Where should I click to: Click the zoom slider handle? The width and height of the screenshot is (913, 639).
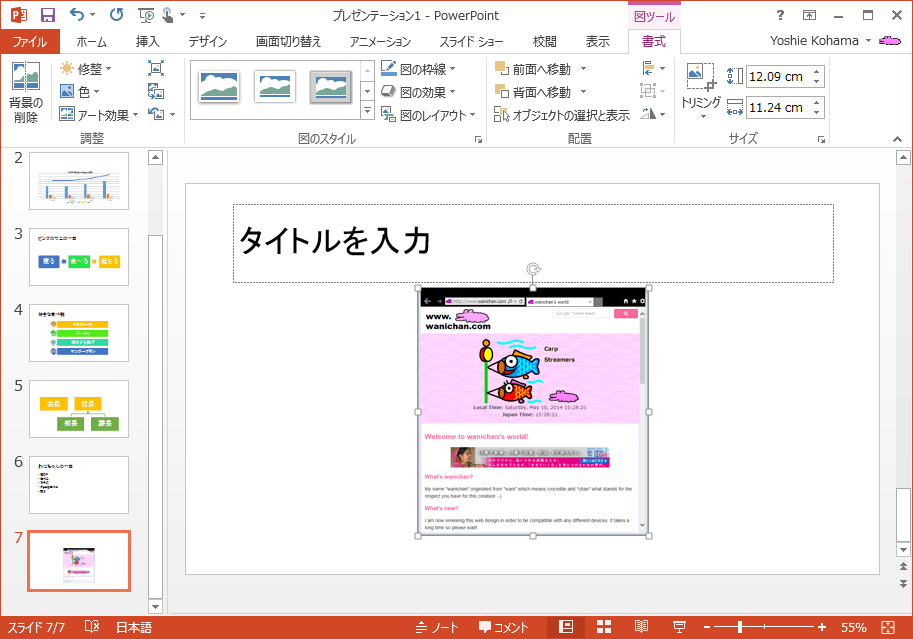(741, 627)
